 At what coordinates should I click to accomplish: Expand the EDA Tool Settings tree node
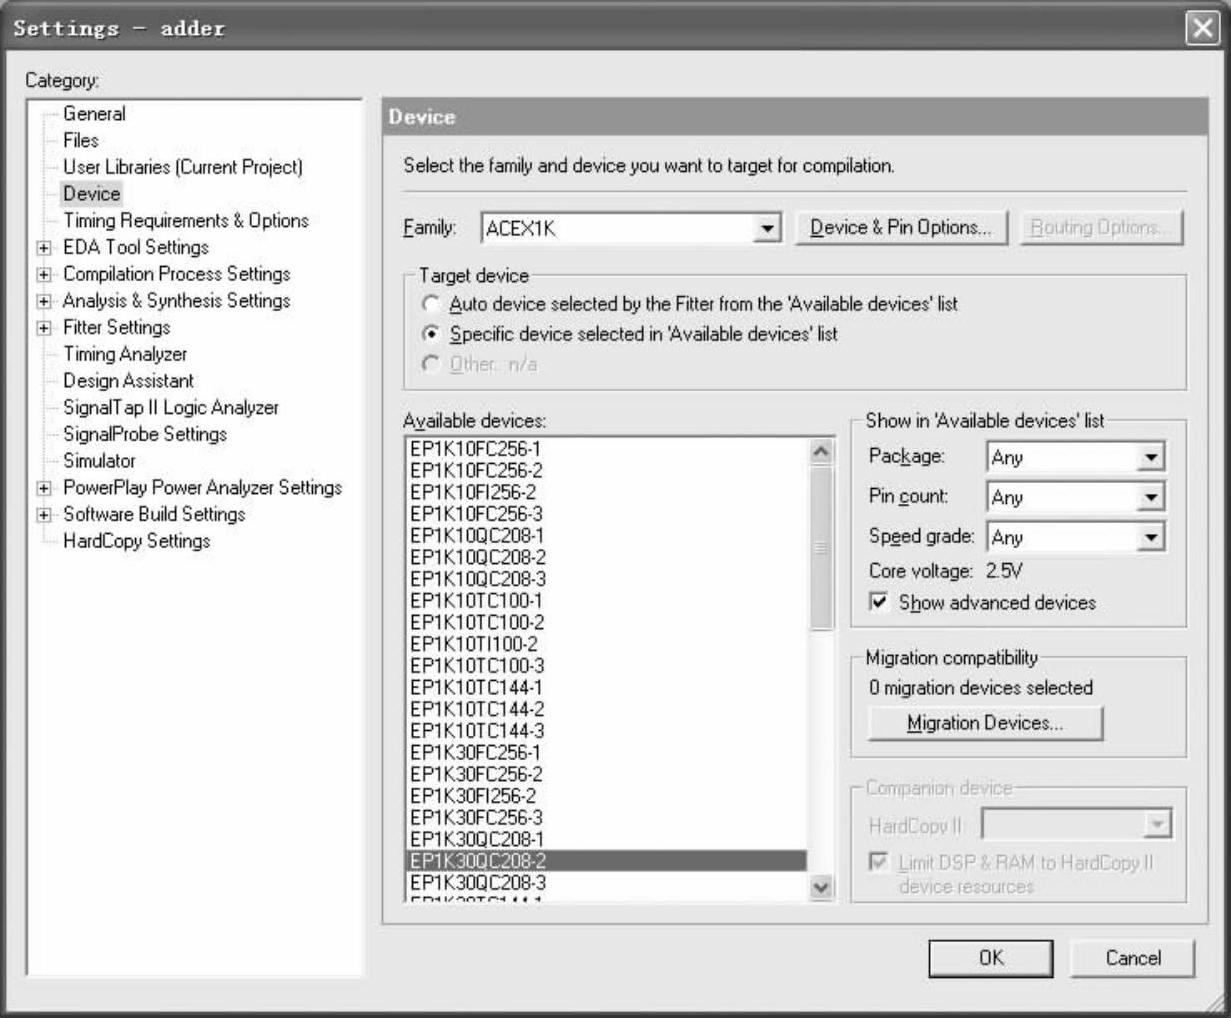tap(44, 248)
